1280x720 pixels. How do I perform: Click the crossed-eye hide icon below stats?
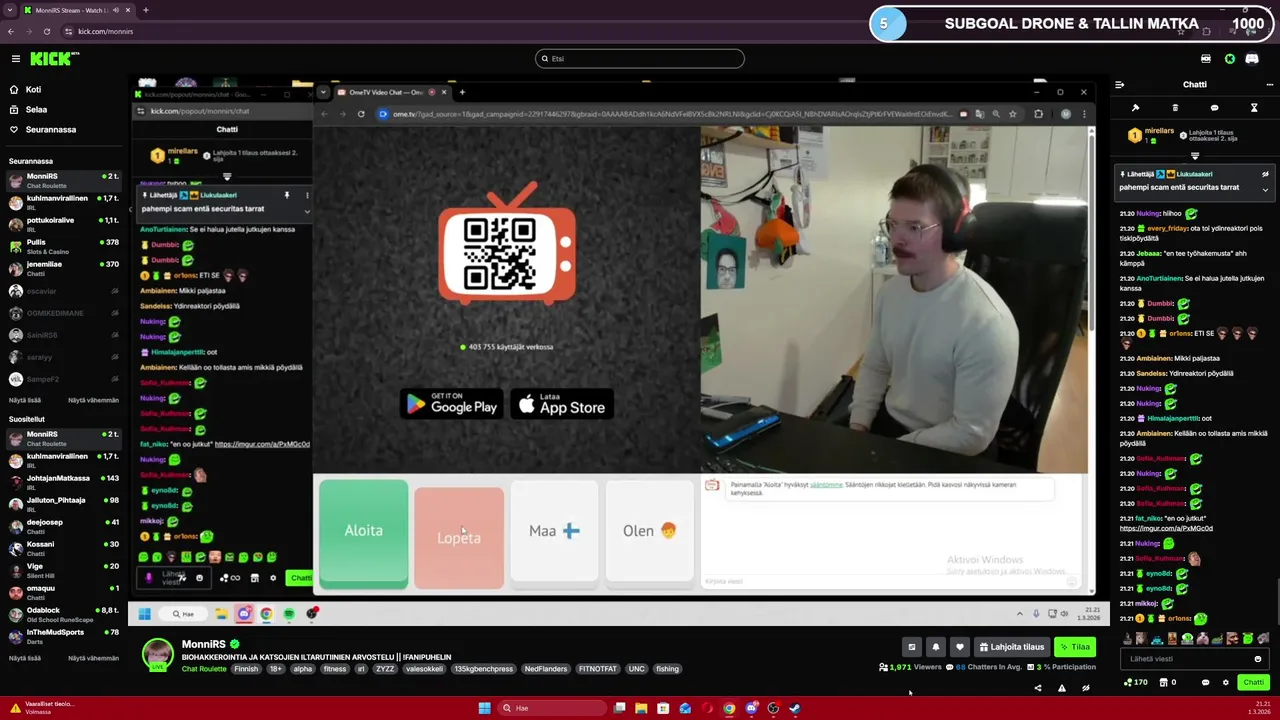(x=1085, y=688)
